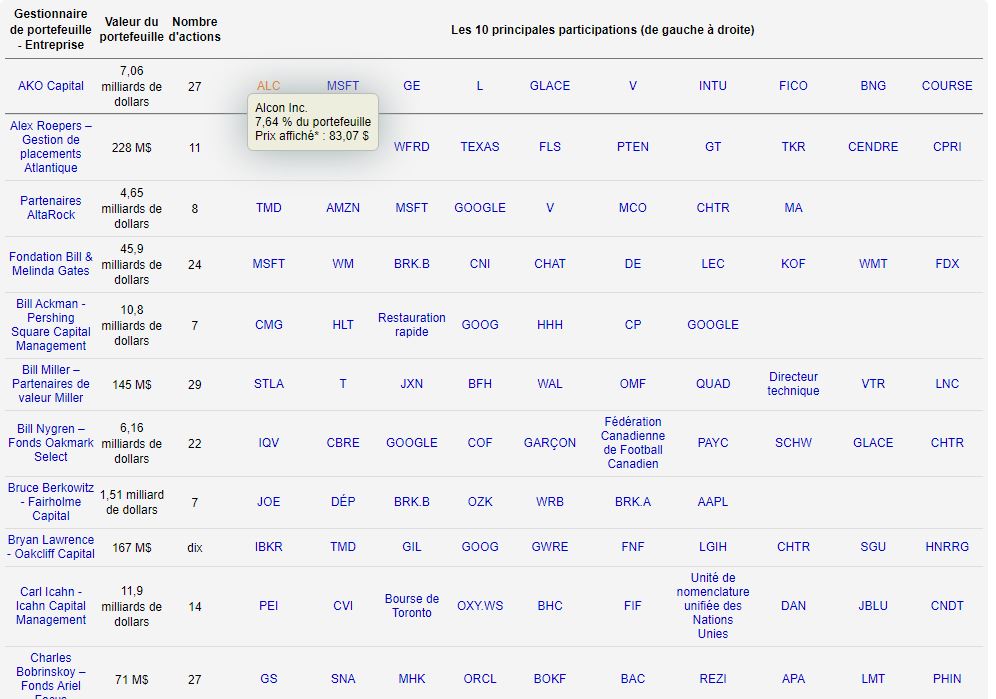This screenshot has height=699, width=996.
Task: Click the AKO Capital portfolio manager link
Action: pyautogui.click(x=50, y=86)
